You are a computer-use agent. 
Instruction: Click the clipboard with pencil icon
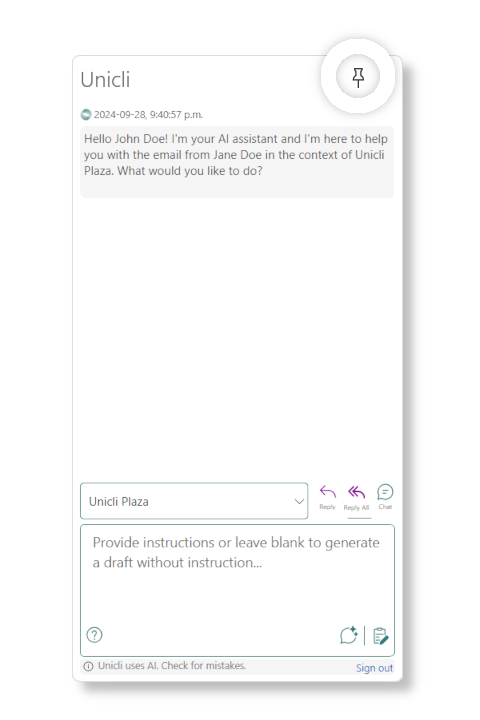pyautogui.click(x=380, y=636)
